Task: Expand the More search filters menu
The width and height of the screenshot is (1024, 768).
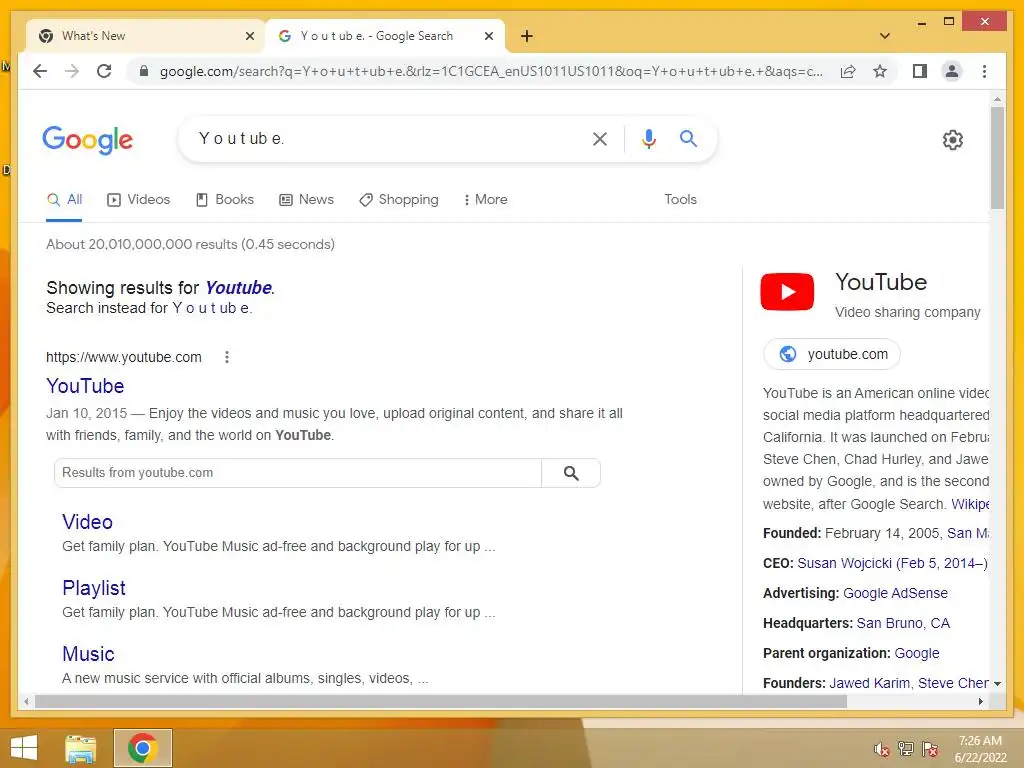Action: [x=485, y=200]
